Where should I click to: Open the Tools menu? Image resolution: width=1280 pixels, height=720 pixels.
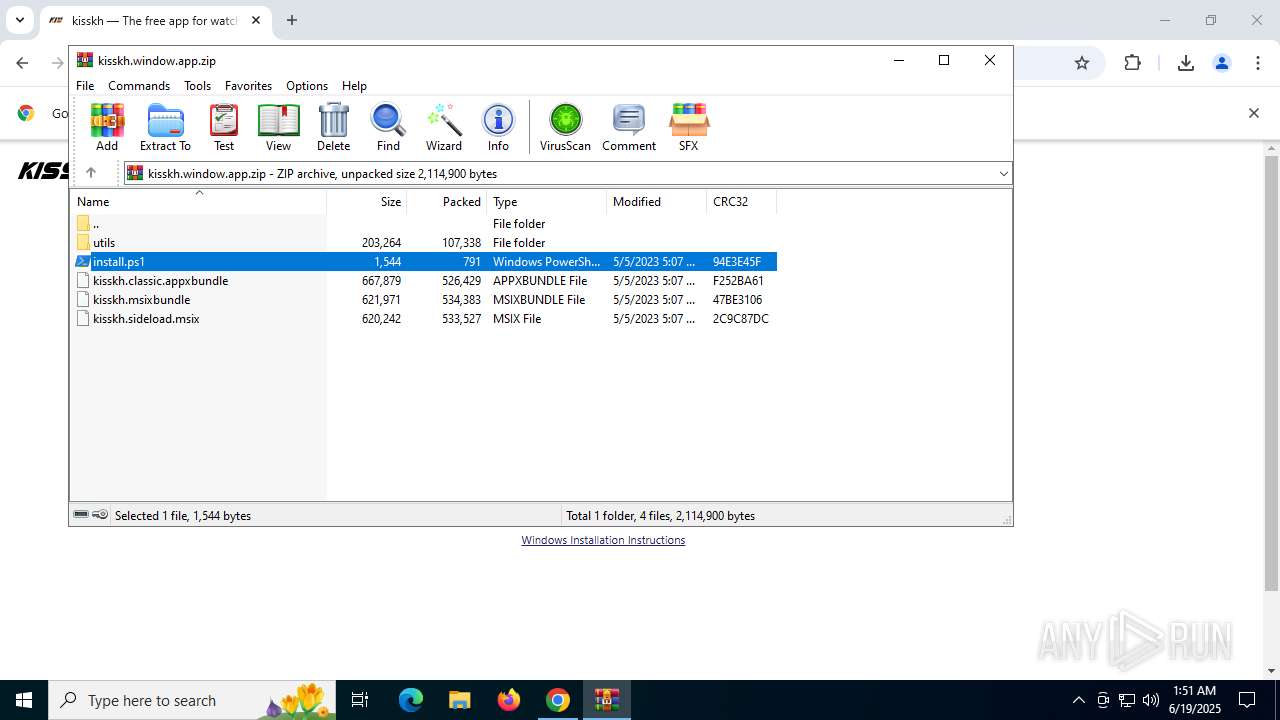197,86
